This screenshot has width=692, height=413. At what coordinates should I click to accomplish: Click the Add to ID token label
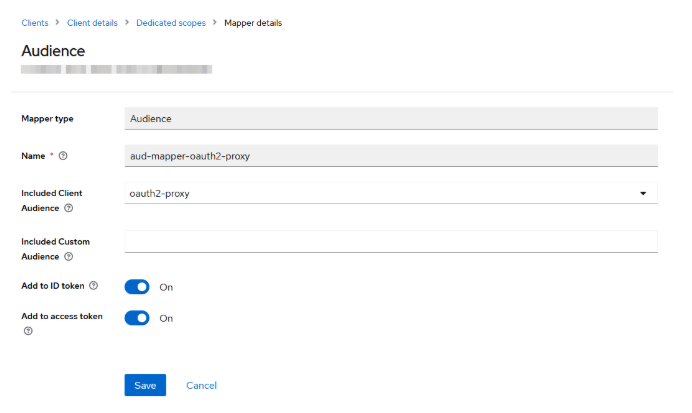[x=53, y=286]
